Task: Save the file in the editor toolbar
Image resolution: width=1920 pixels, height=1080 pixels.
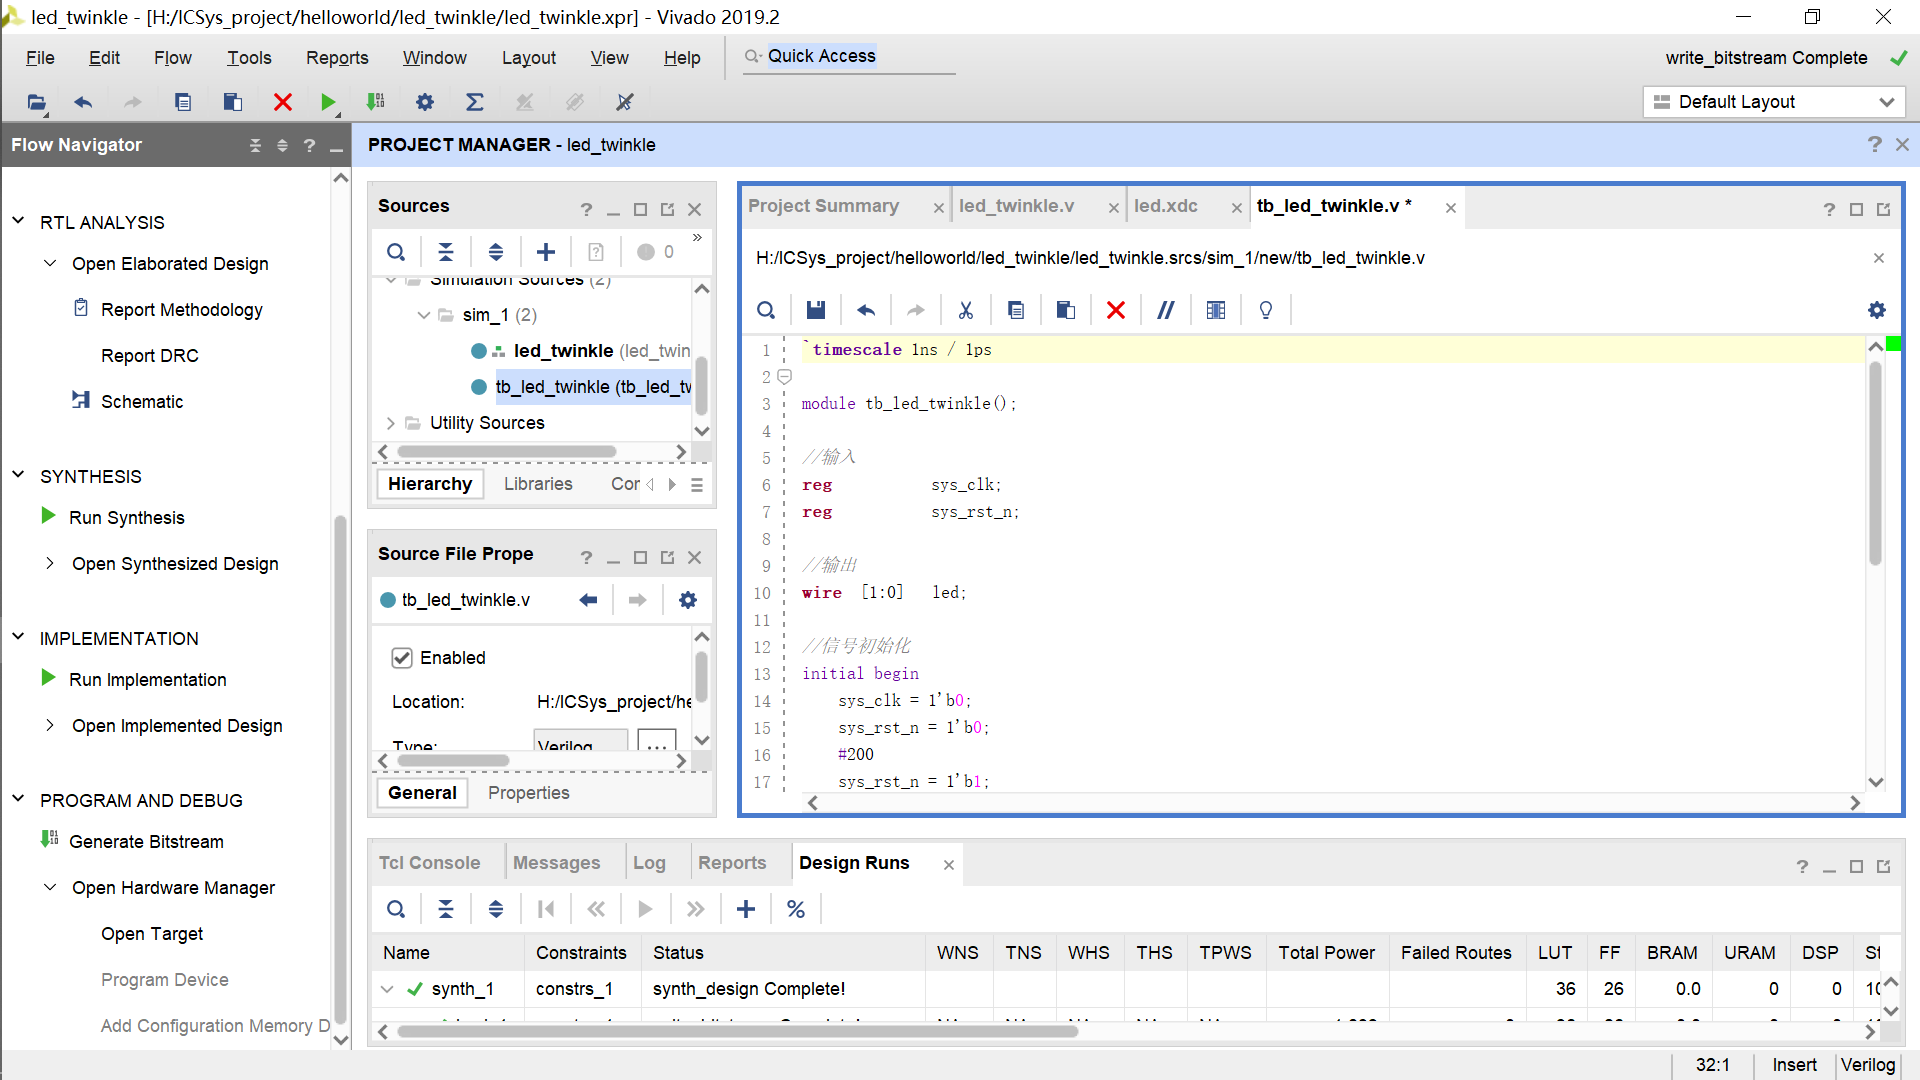Action: [x=816, y=310]
